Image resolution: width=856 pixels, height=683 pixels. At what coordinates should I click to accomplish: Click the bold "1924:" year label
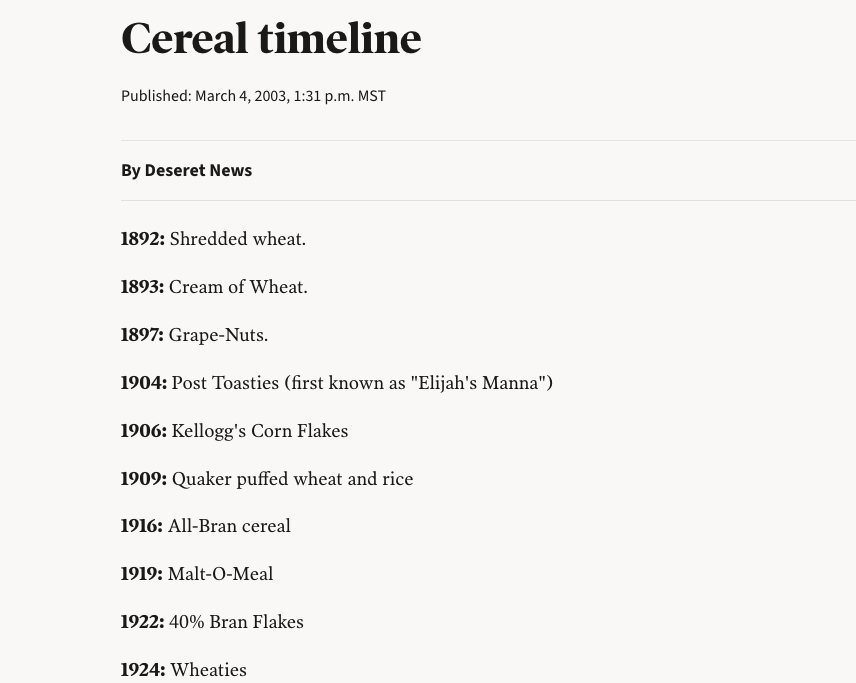(142, 670)
